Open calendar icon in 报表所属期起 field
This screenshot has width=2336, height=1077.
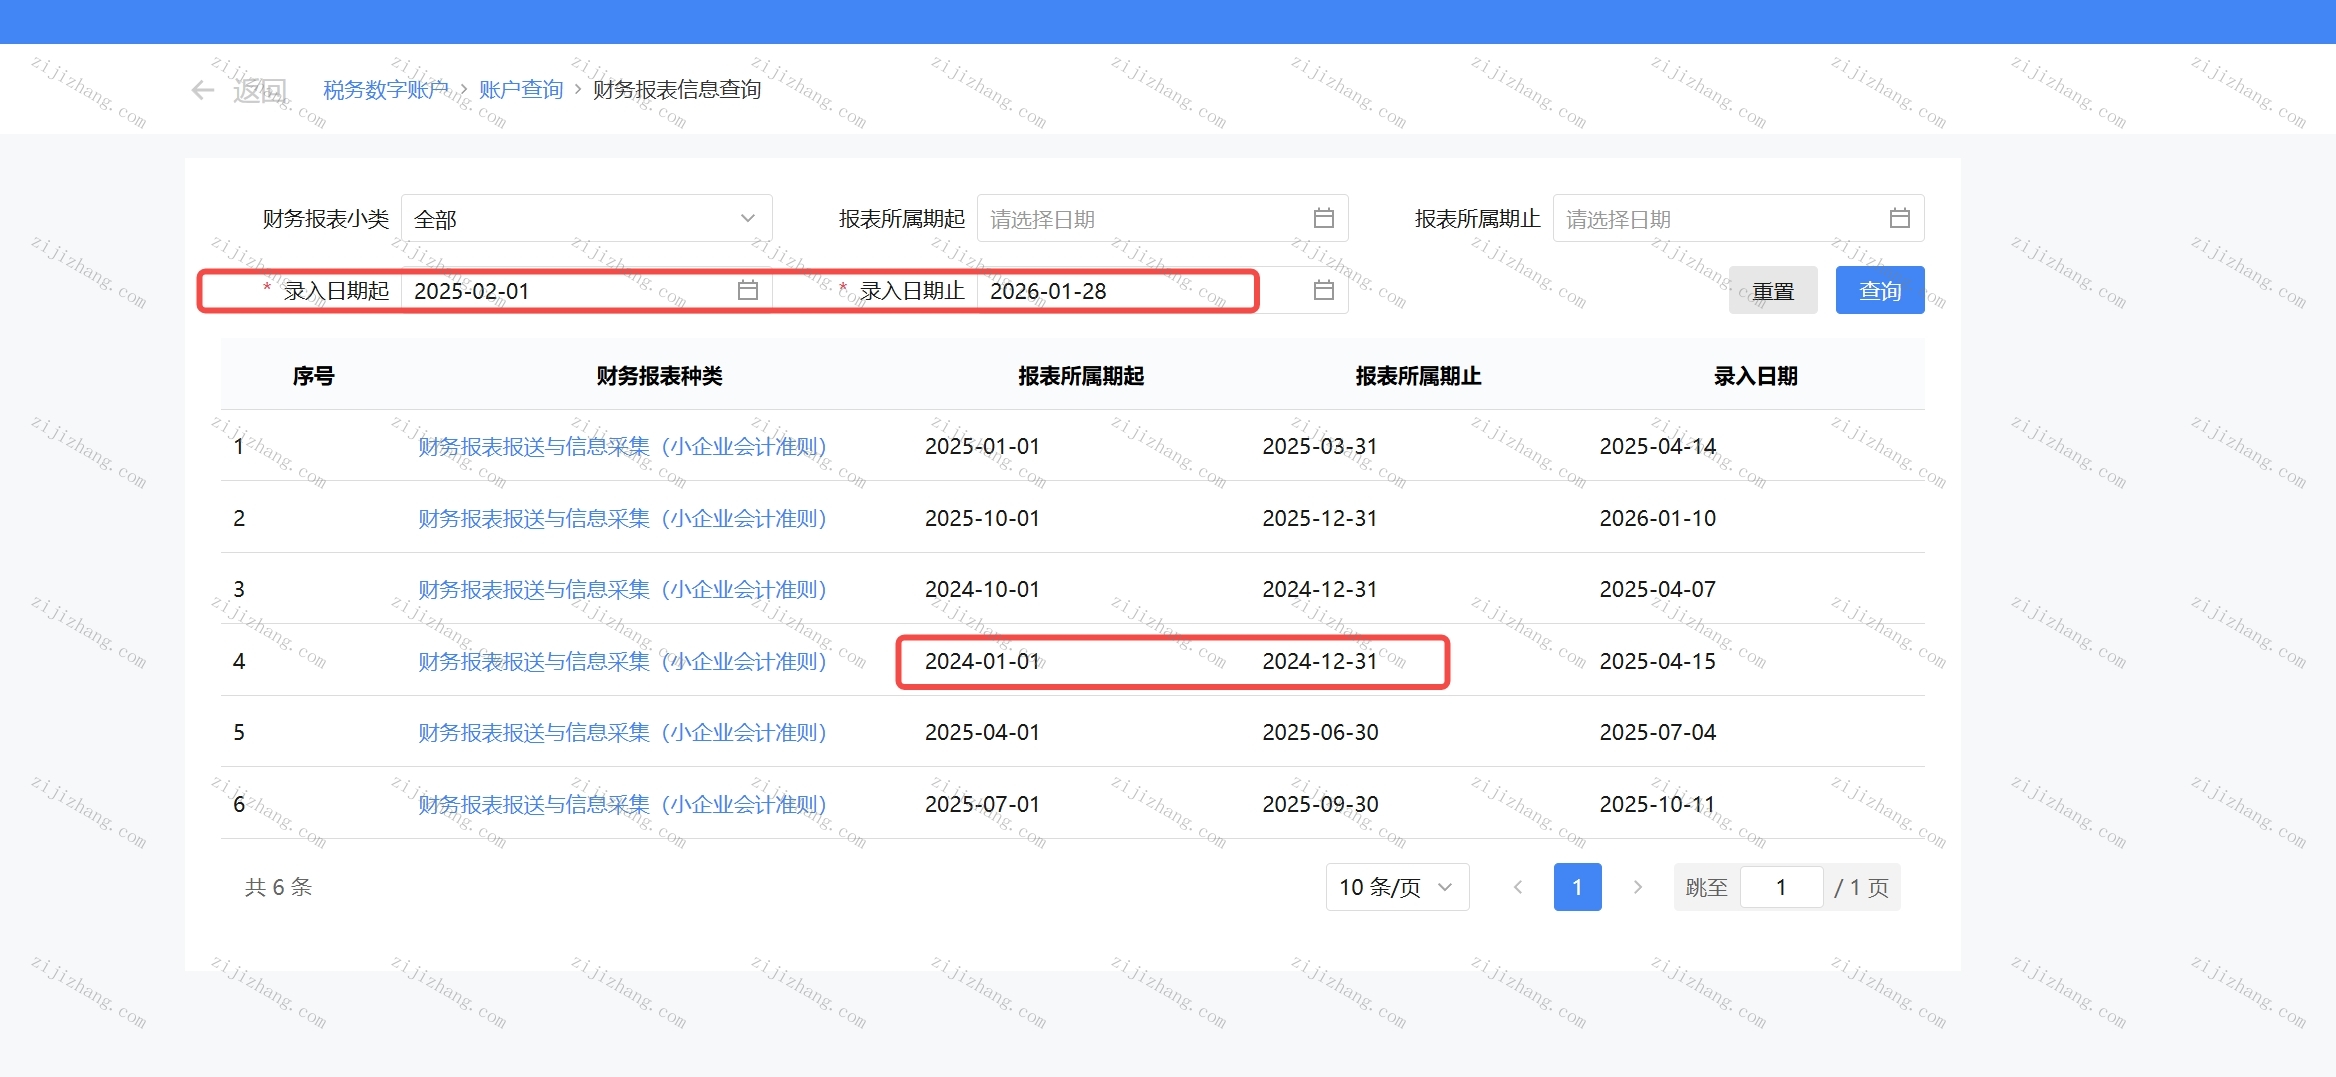tap(1323, 219)
